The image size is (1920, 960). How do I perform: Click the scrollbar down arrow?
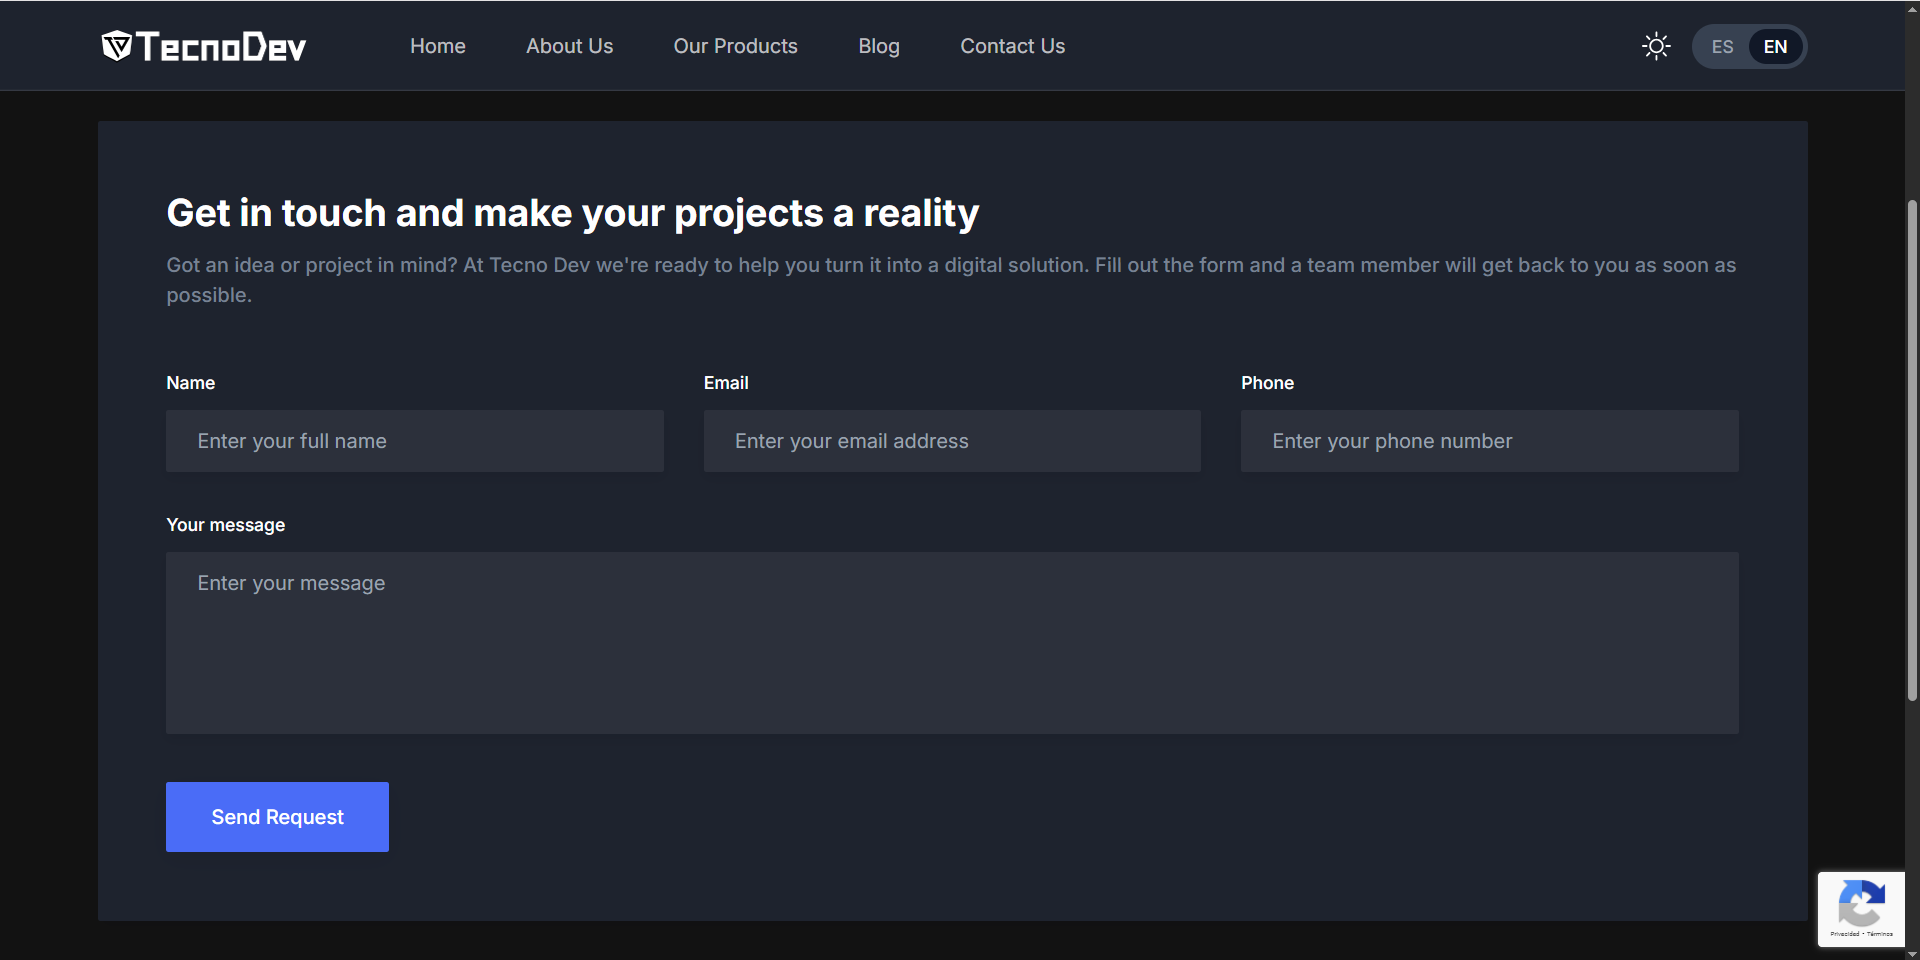(1912, 953)
